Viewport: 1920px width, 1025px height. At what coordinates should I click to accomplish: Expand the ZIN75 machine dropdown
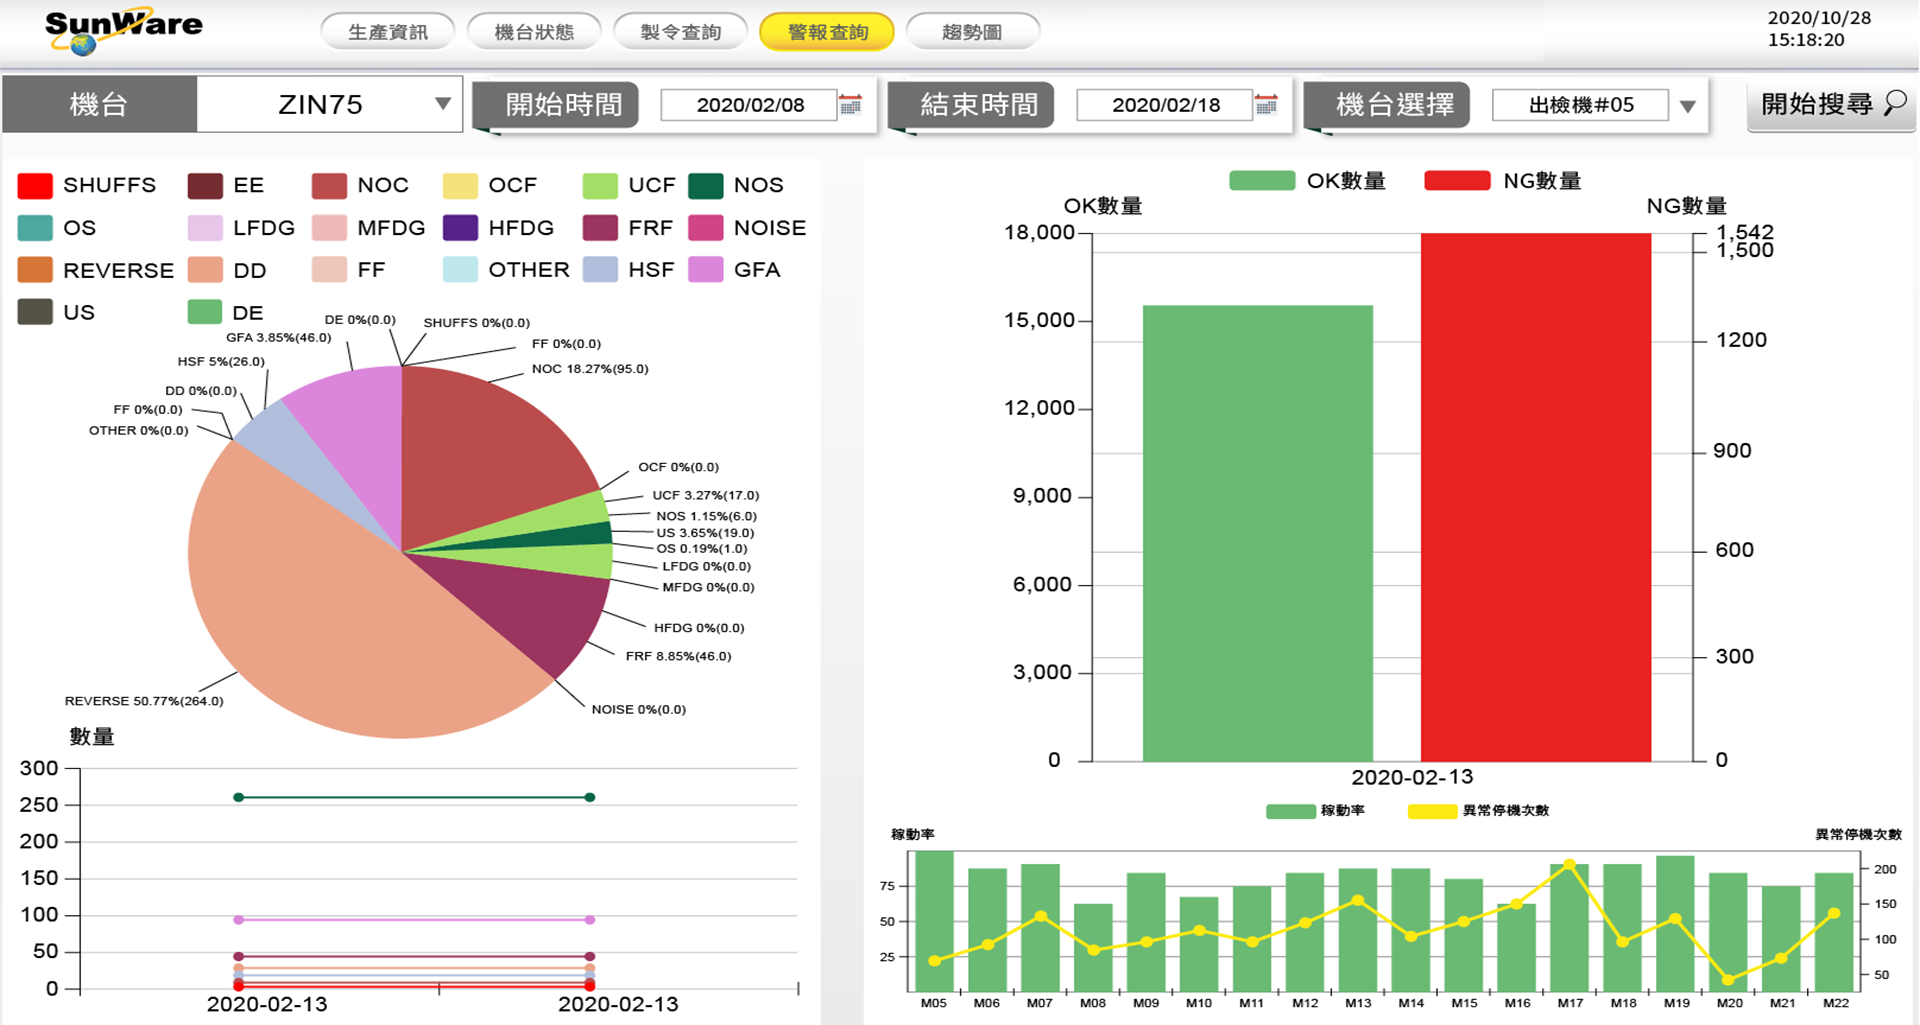tap(442, 104)
